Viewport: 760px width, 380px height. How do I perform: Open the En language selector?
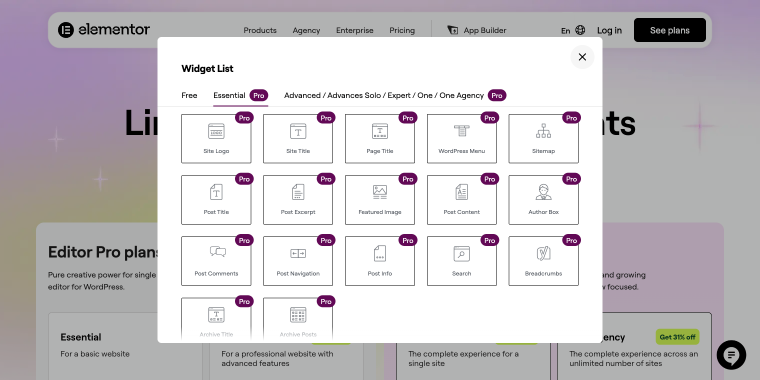(565, 31)
